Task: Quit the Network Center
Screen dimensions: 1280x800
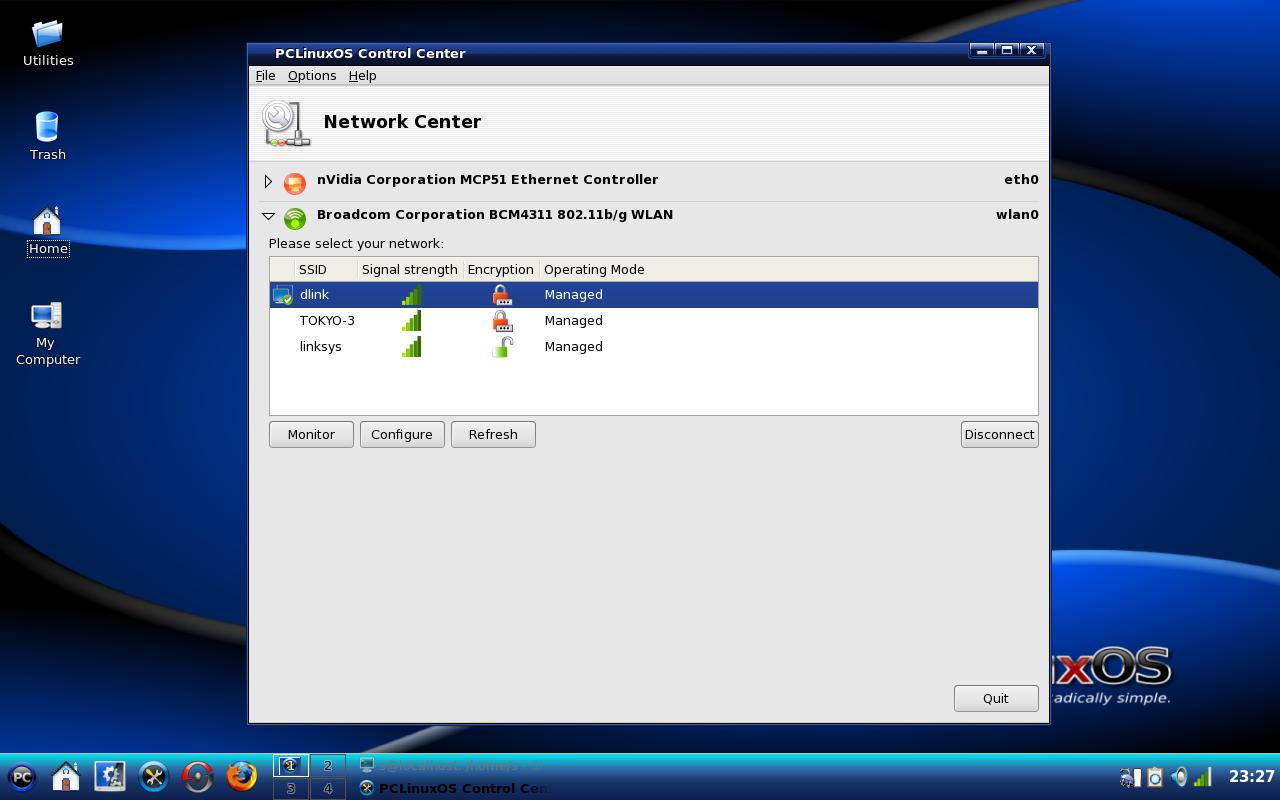Action: point(996,699)
